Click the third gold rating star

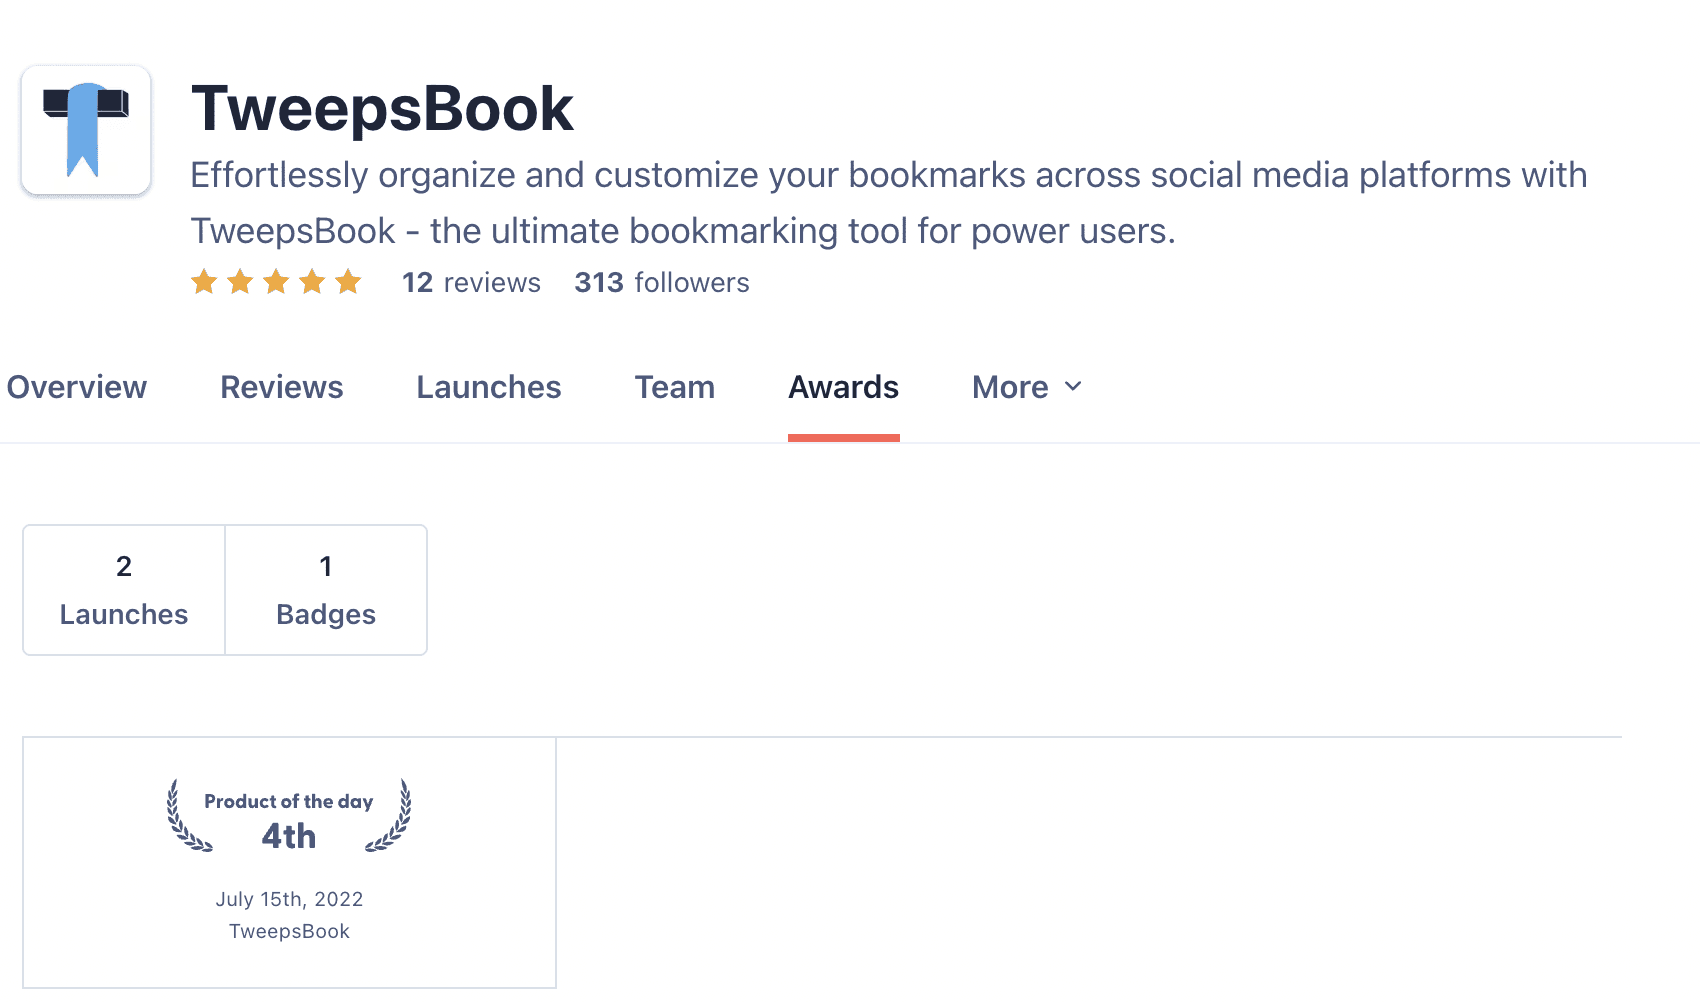pos(276,282)
